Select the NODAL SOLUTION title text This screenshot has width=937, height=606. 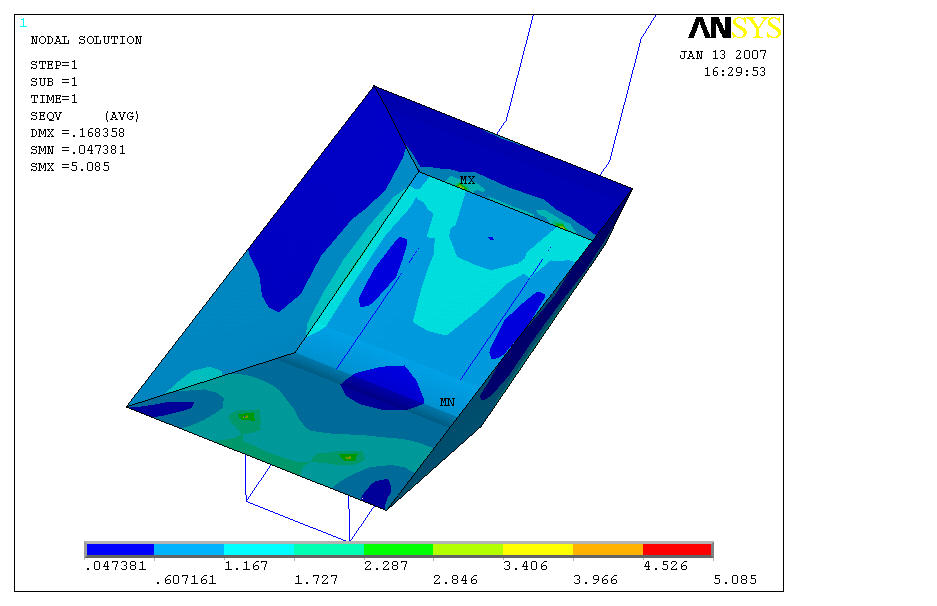click(x=86, y=41)
